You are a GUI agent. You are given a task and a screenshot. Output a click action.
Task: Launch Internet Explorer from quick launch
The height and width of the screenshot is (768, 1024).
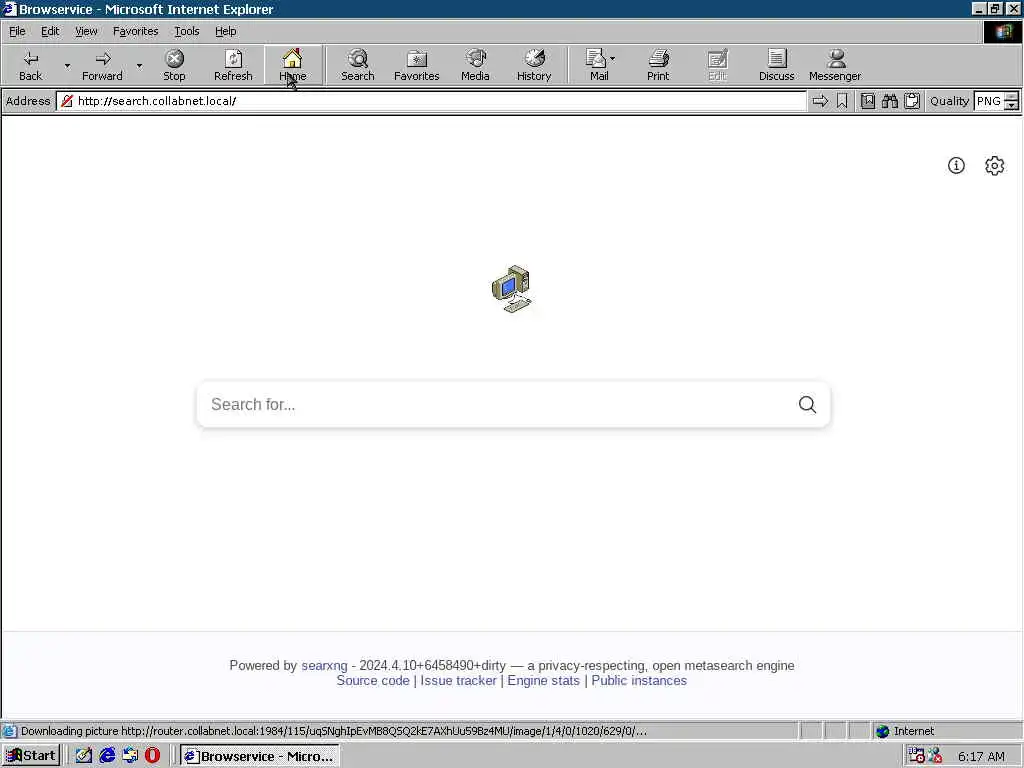click(107, 756)
